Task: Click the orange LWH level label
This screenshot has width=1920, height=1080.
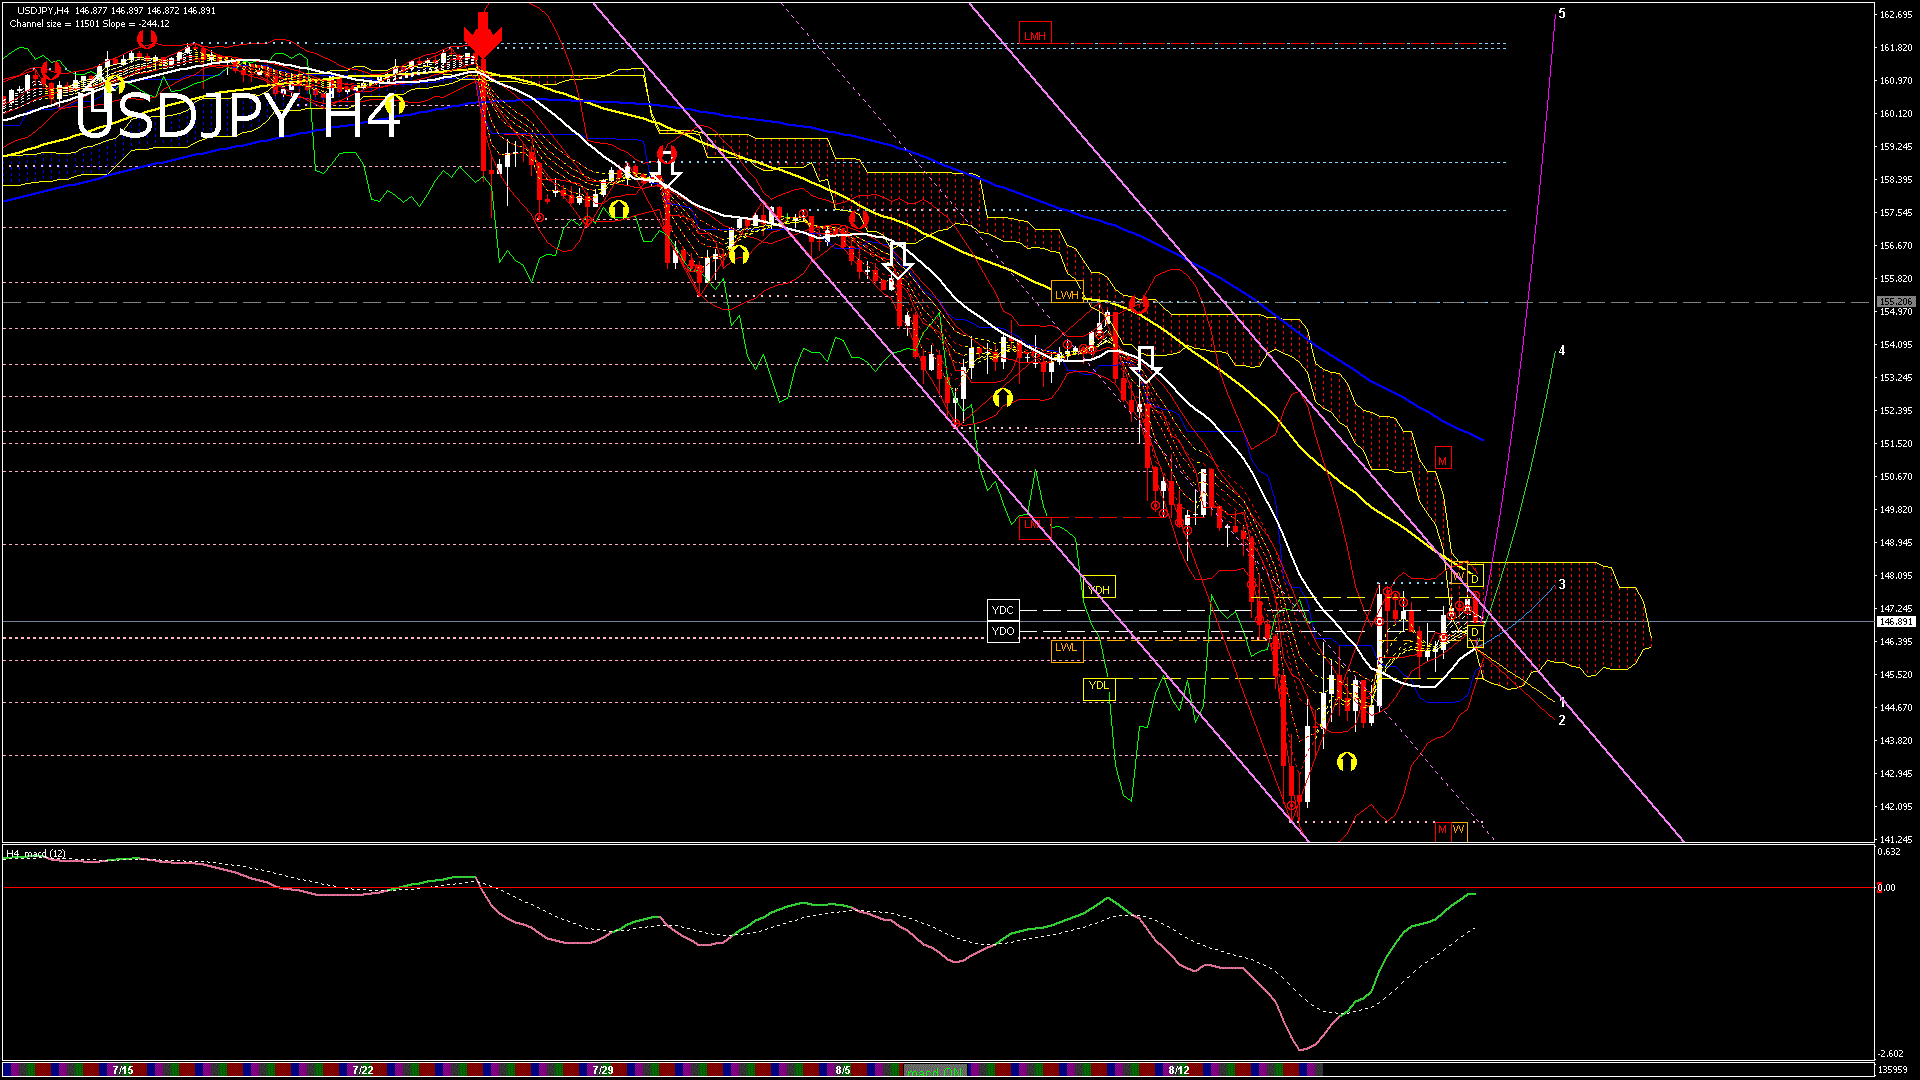Action: [1066, 295]
